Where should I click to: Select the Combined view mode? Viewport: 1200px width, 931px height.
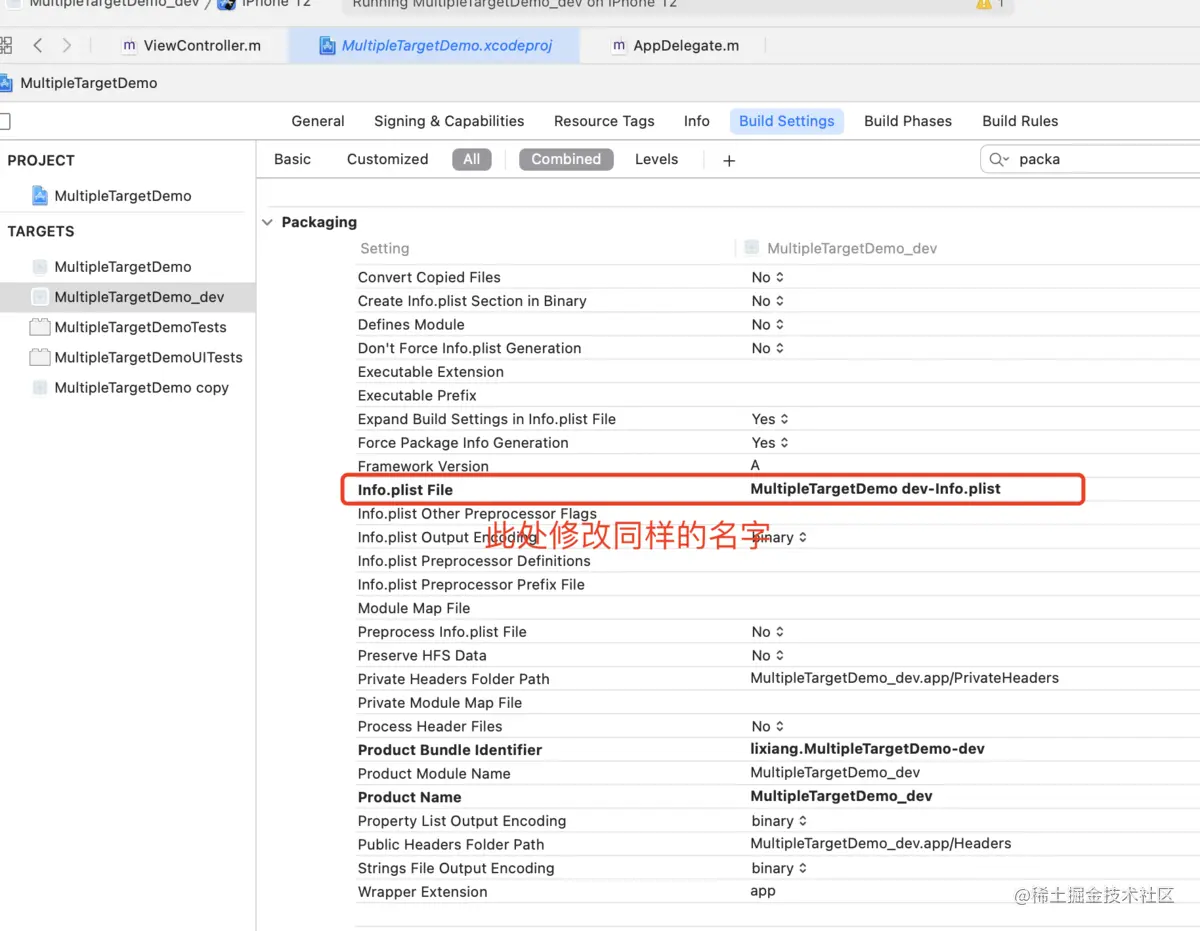pos(566,159)
